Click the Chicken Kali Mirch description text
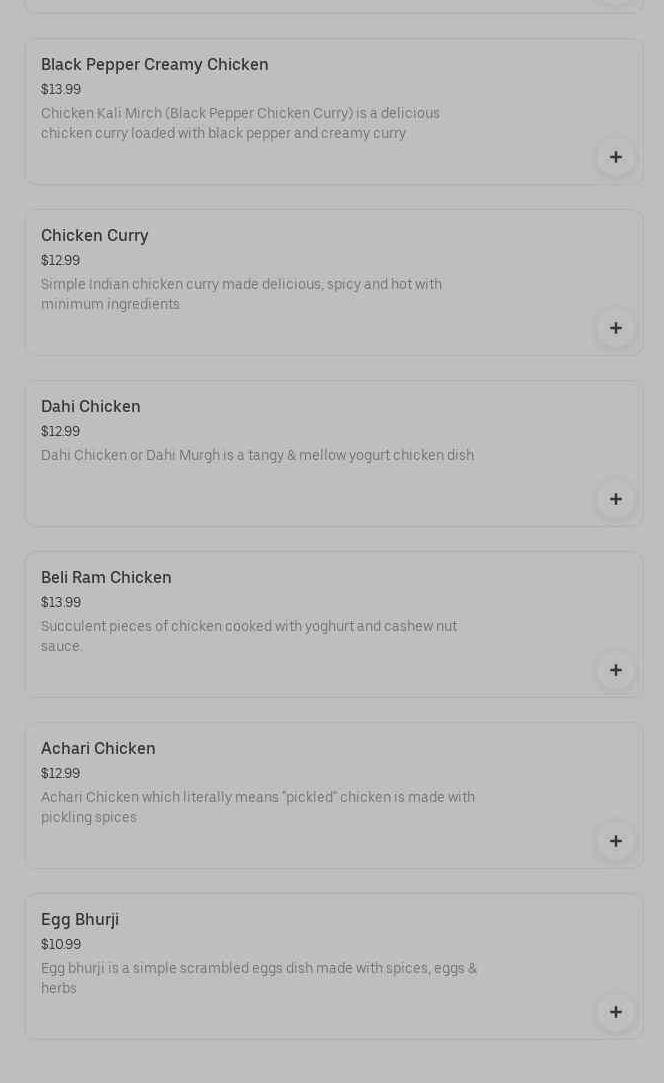This screenshot has height=1083, width=664. tap(240, 123)
